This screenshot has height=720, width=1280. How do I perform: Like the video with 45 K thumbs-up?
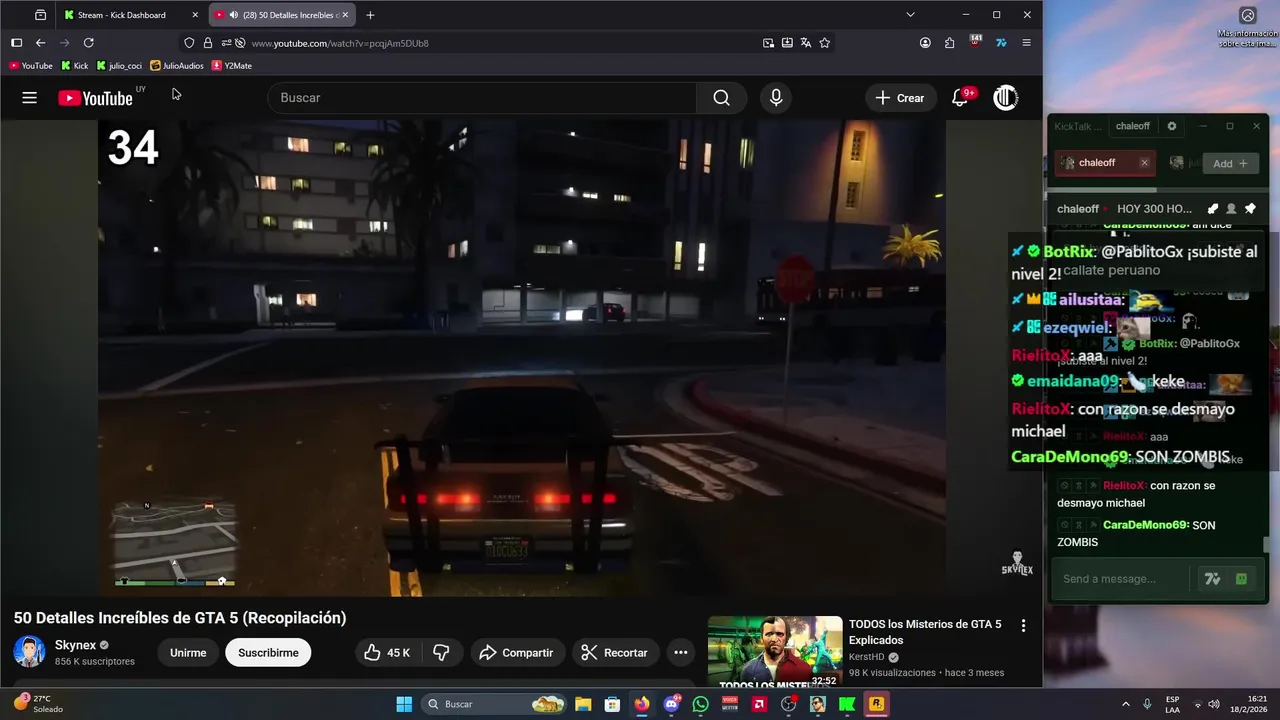click(386, 653)
